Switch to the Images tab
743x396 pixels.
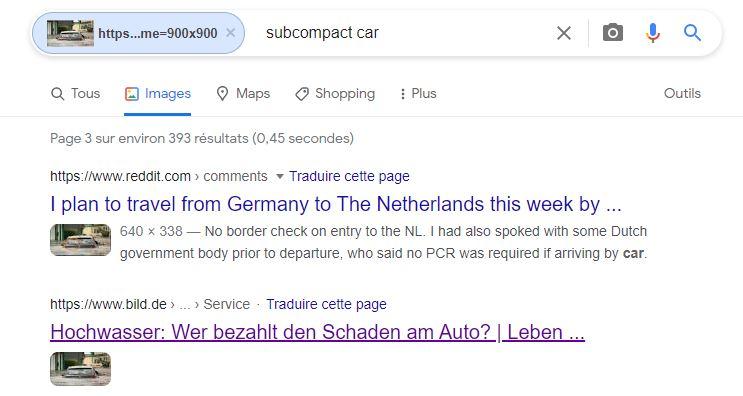(158, 94)
